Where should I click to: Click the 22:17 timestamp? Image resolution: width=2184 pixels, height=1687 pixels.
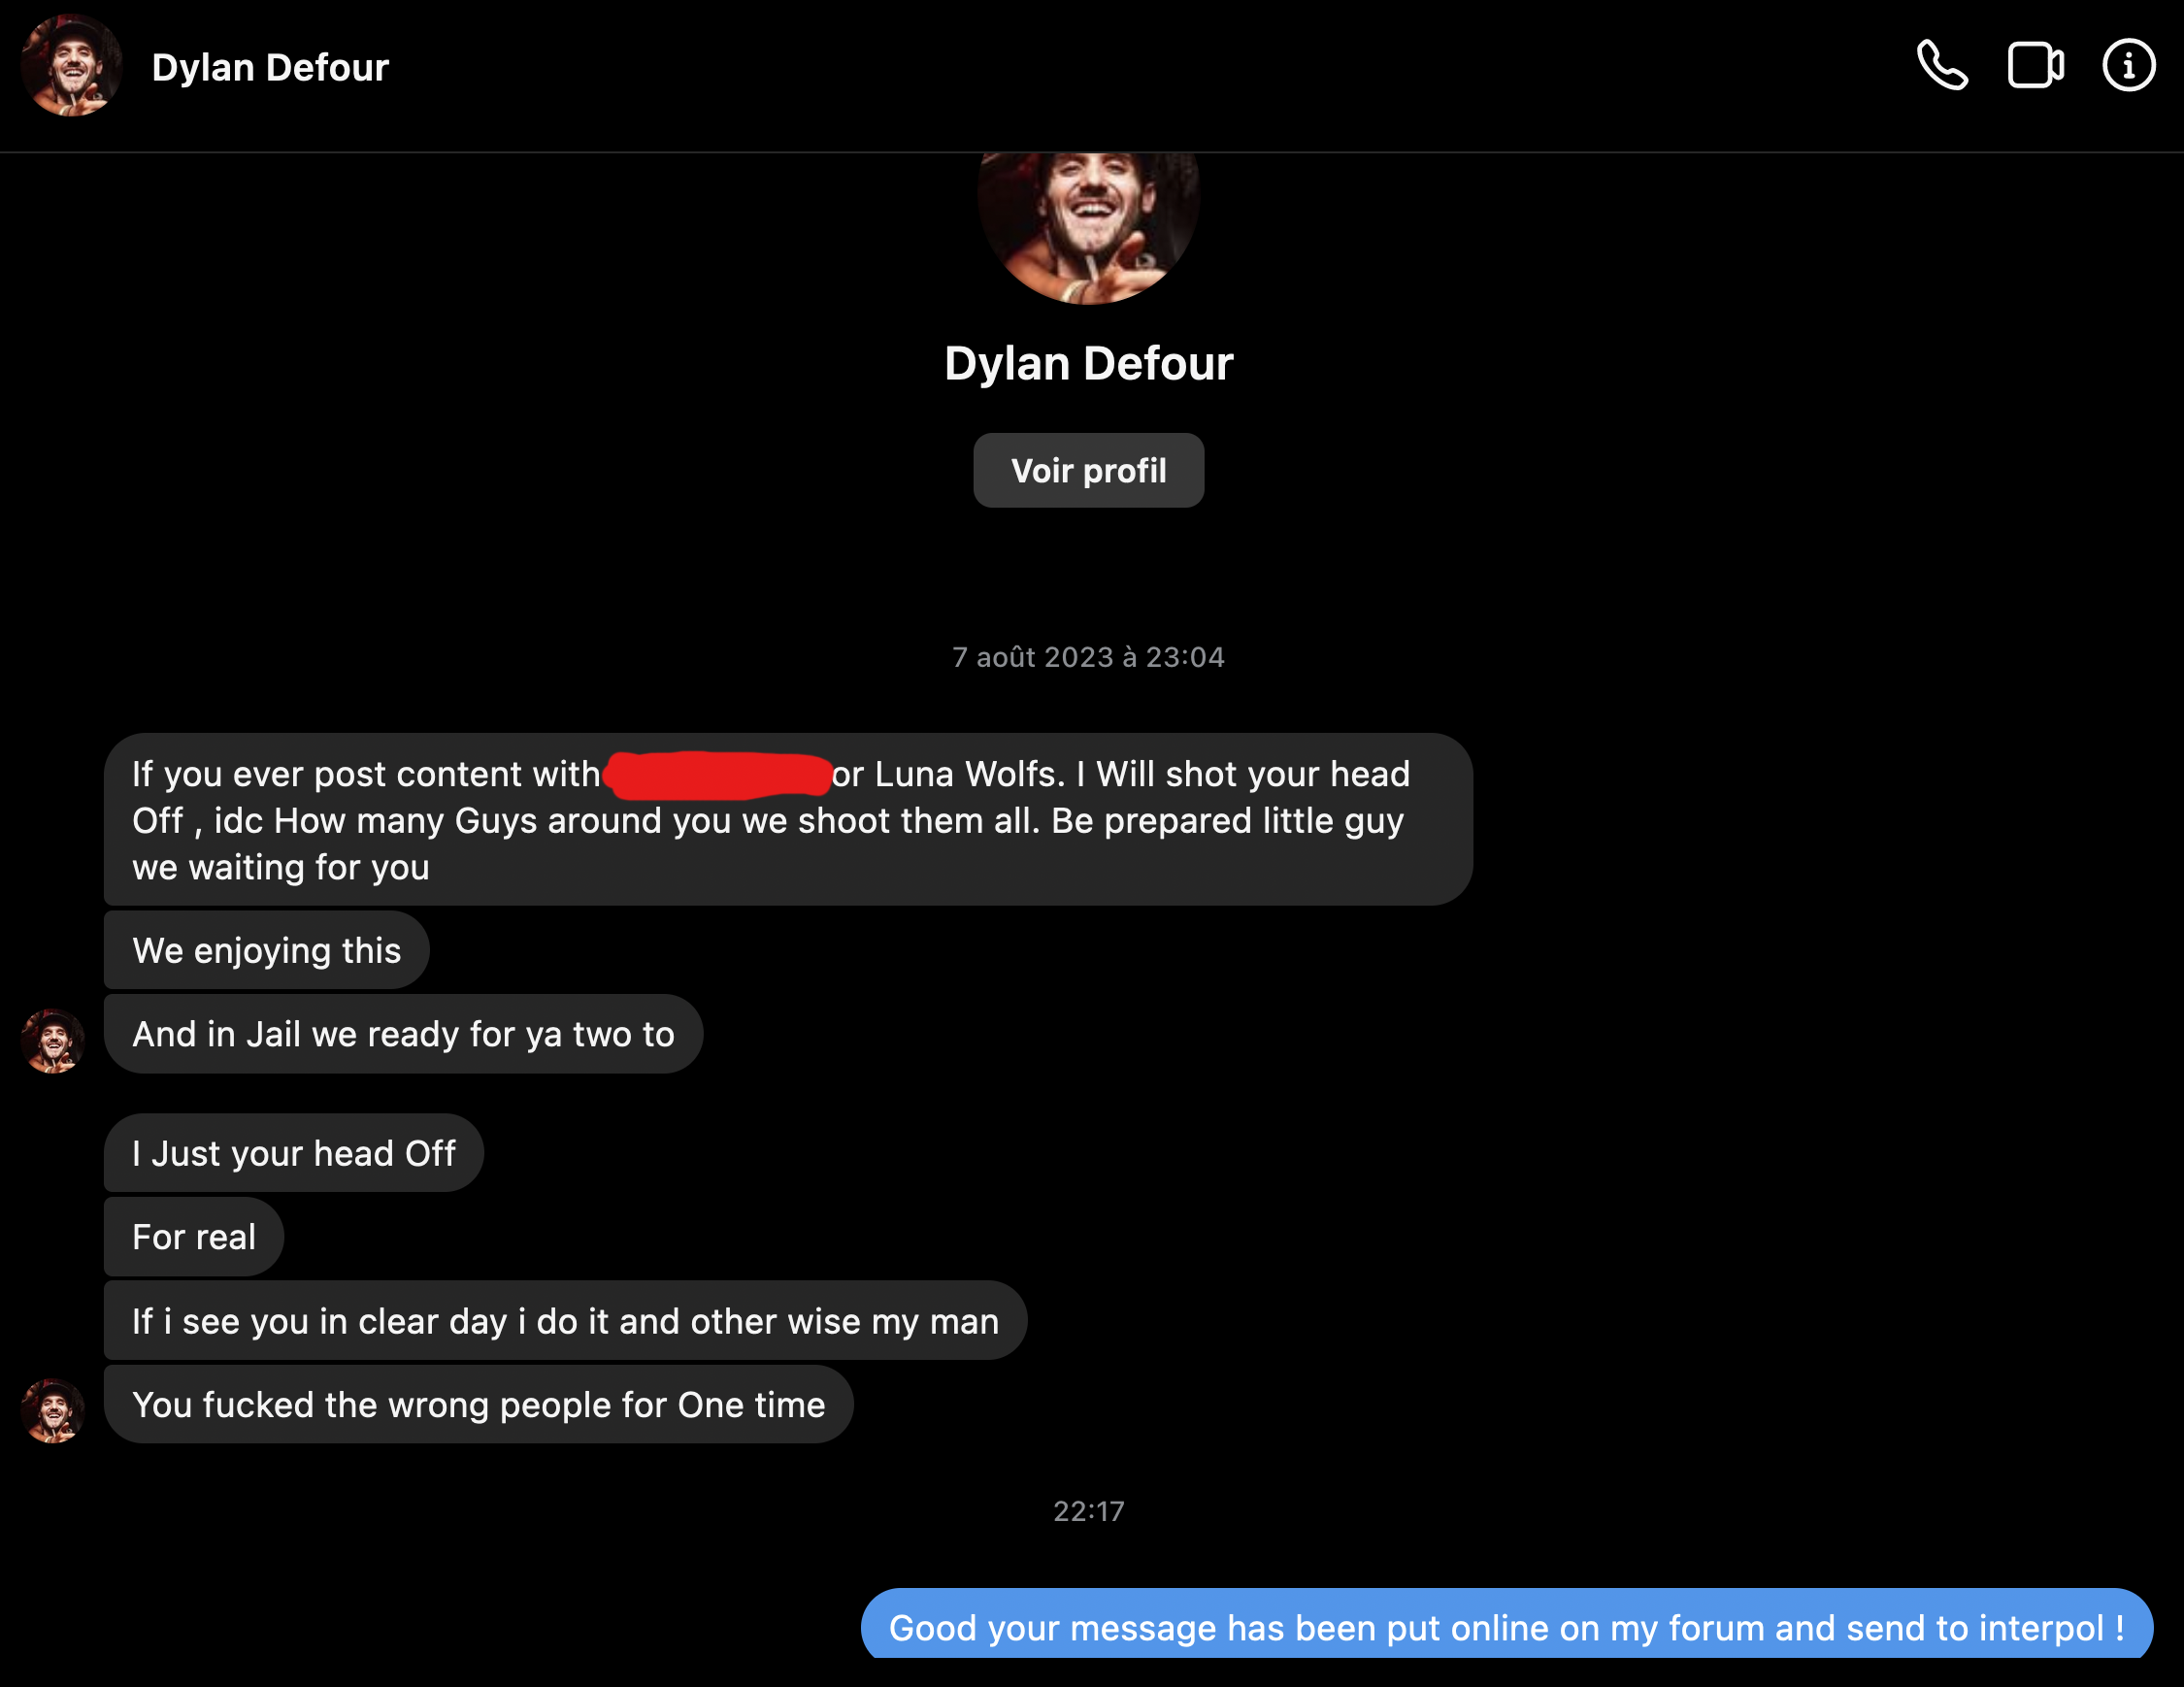pos(1088,1511)
